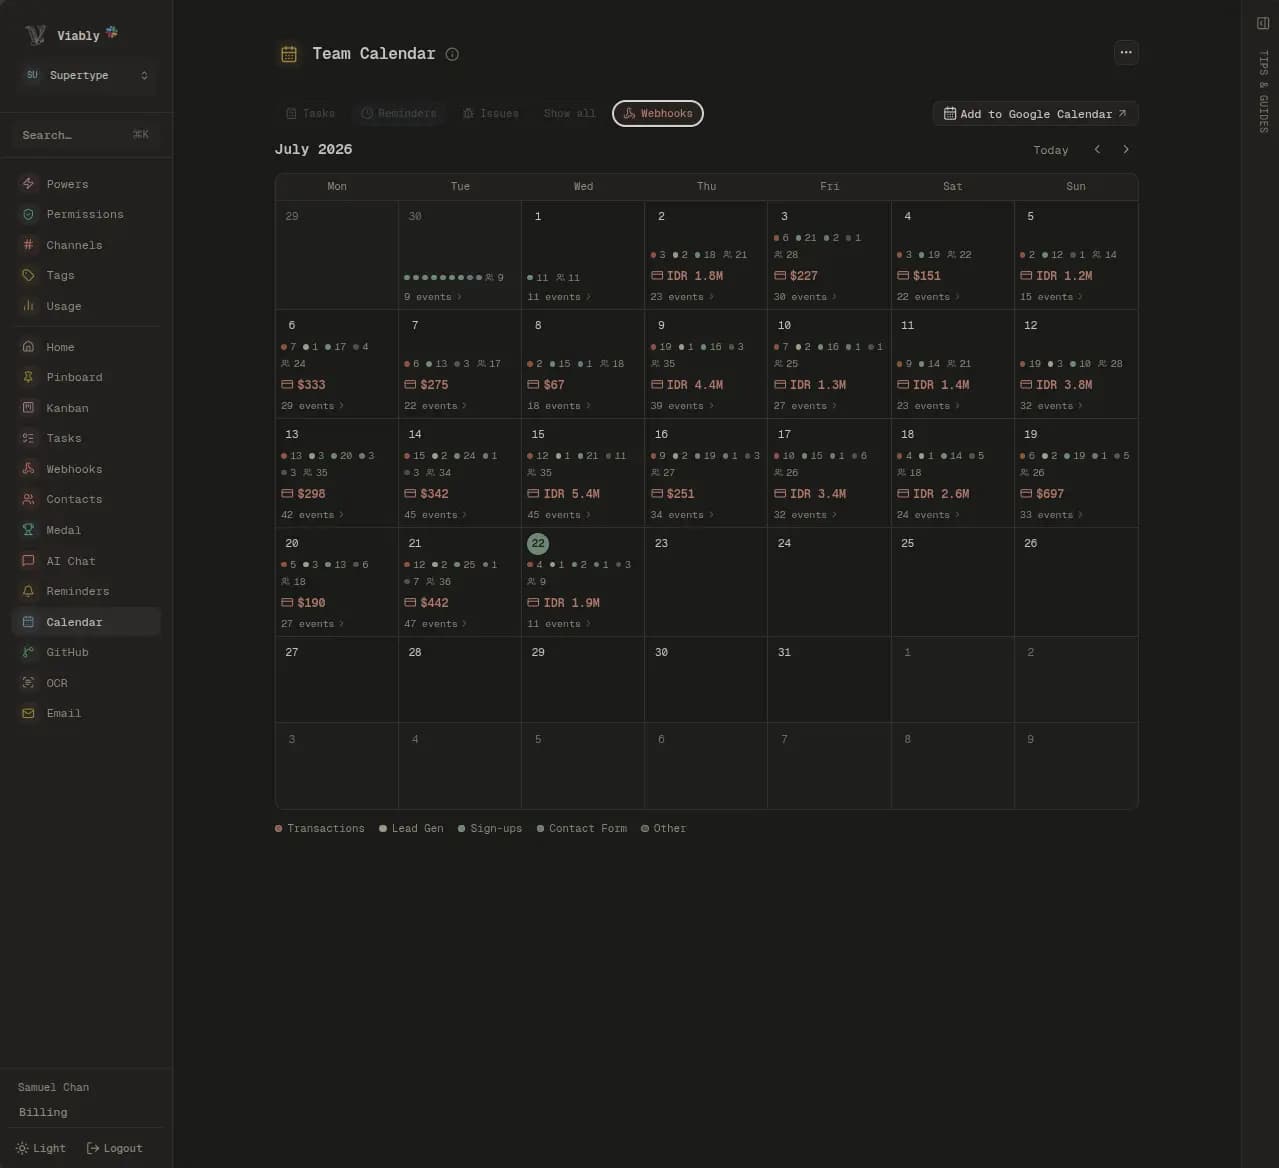Click the Other legend label
The width and height of the screenshot is (1279, 1168).
coord(670,829)
